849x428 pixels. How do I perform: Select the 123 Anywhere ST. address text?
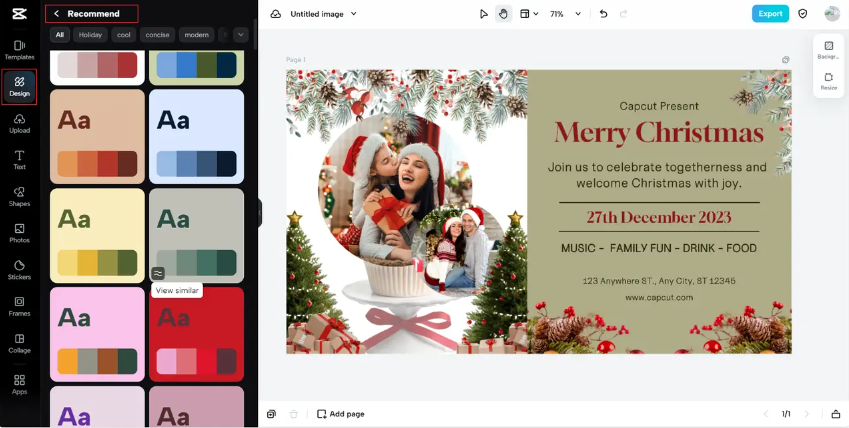(659, 281)
